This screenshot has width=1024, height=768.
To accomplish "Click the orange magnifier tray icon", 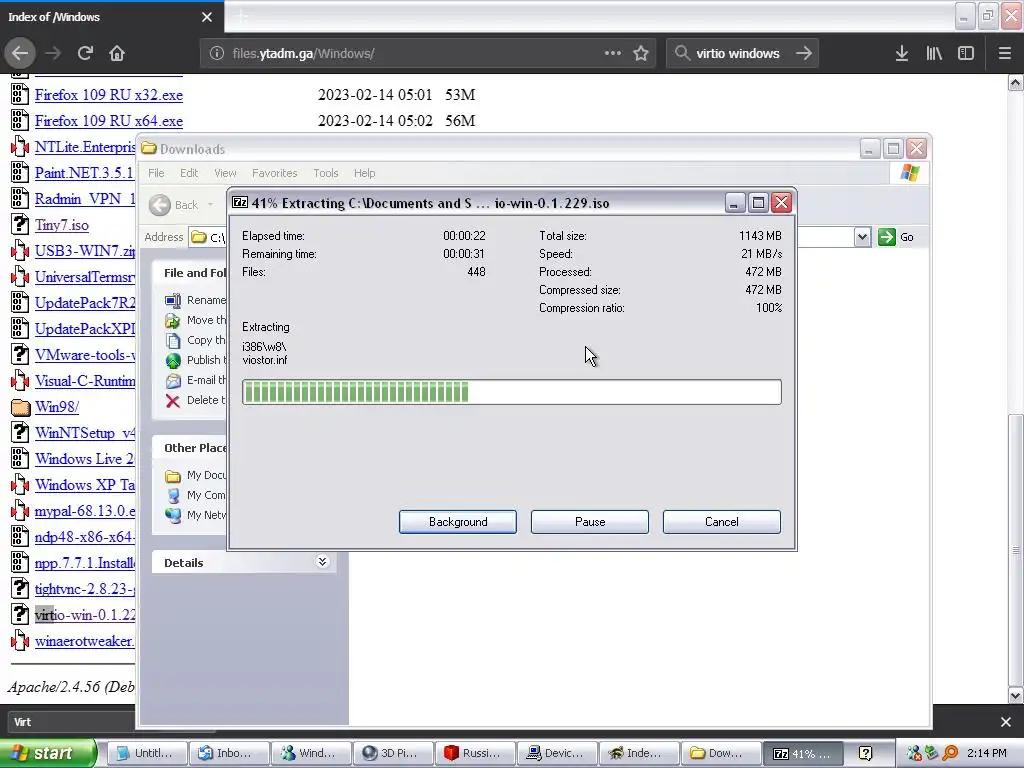I will pos(950,753).
